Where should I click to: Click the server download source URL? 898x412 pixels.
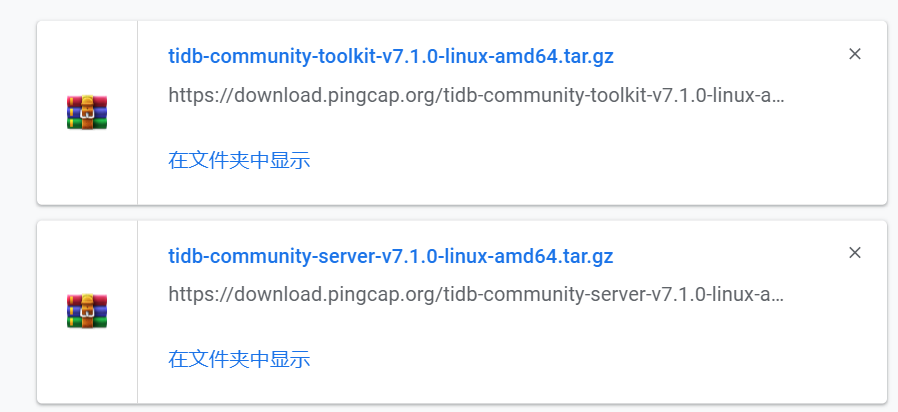[x=476, y=295]
